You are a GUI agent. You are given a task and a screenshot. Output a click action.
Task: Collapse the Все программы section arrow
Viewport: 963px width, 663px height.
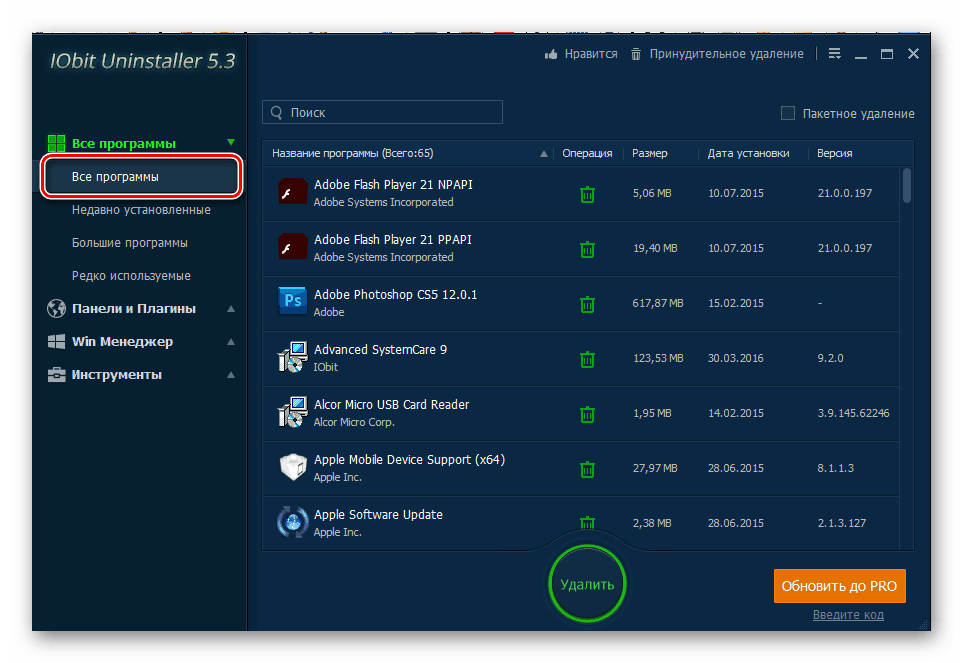coord(231,143)
